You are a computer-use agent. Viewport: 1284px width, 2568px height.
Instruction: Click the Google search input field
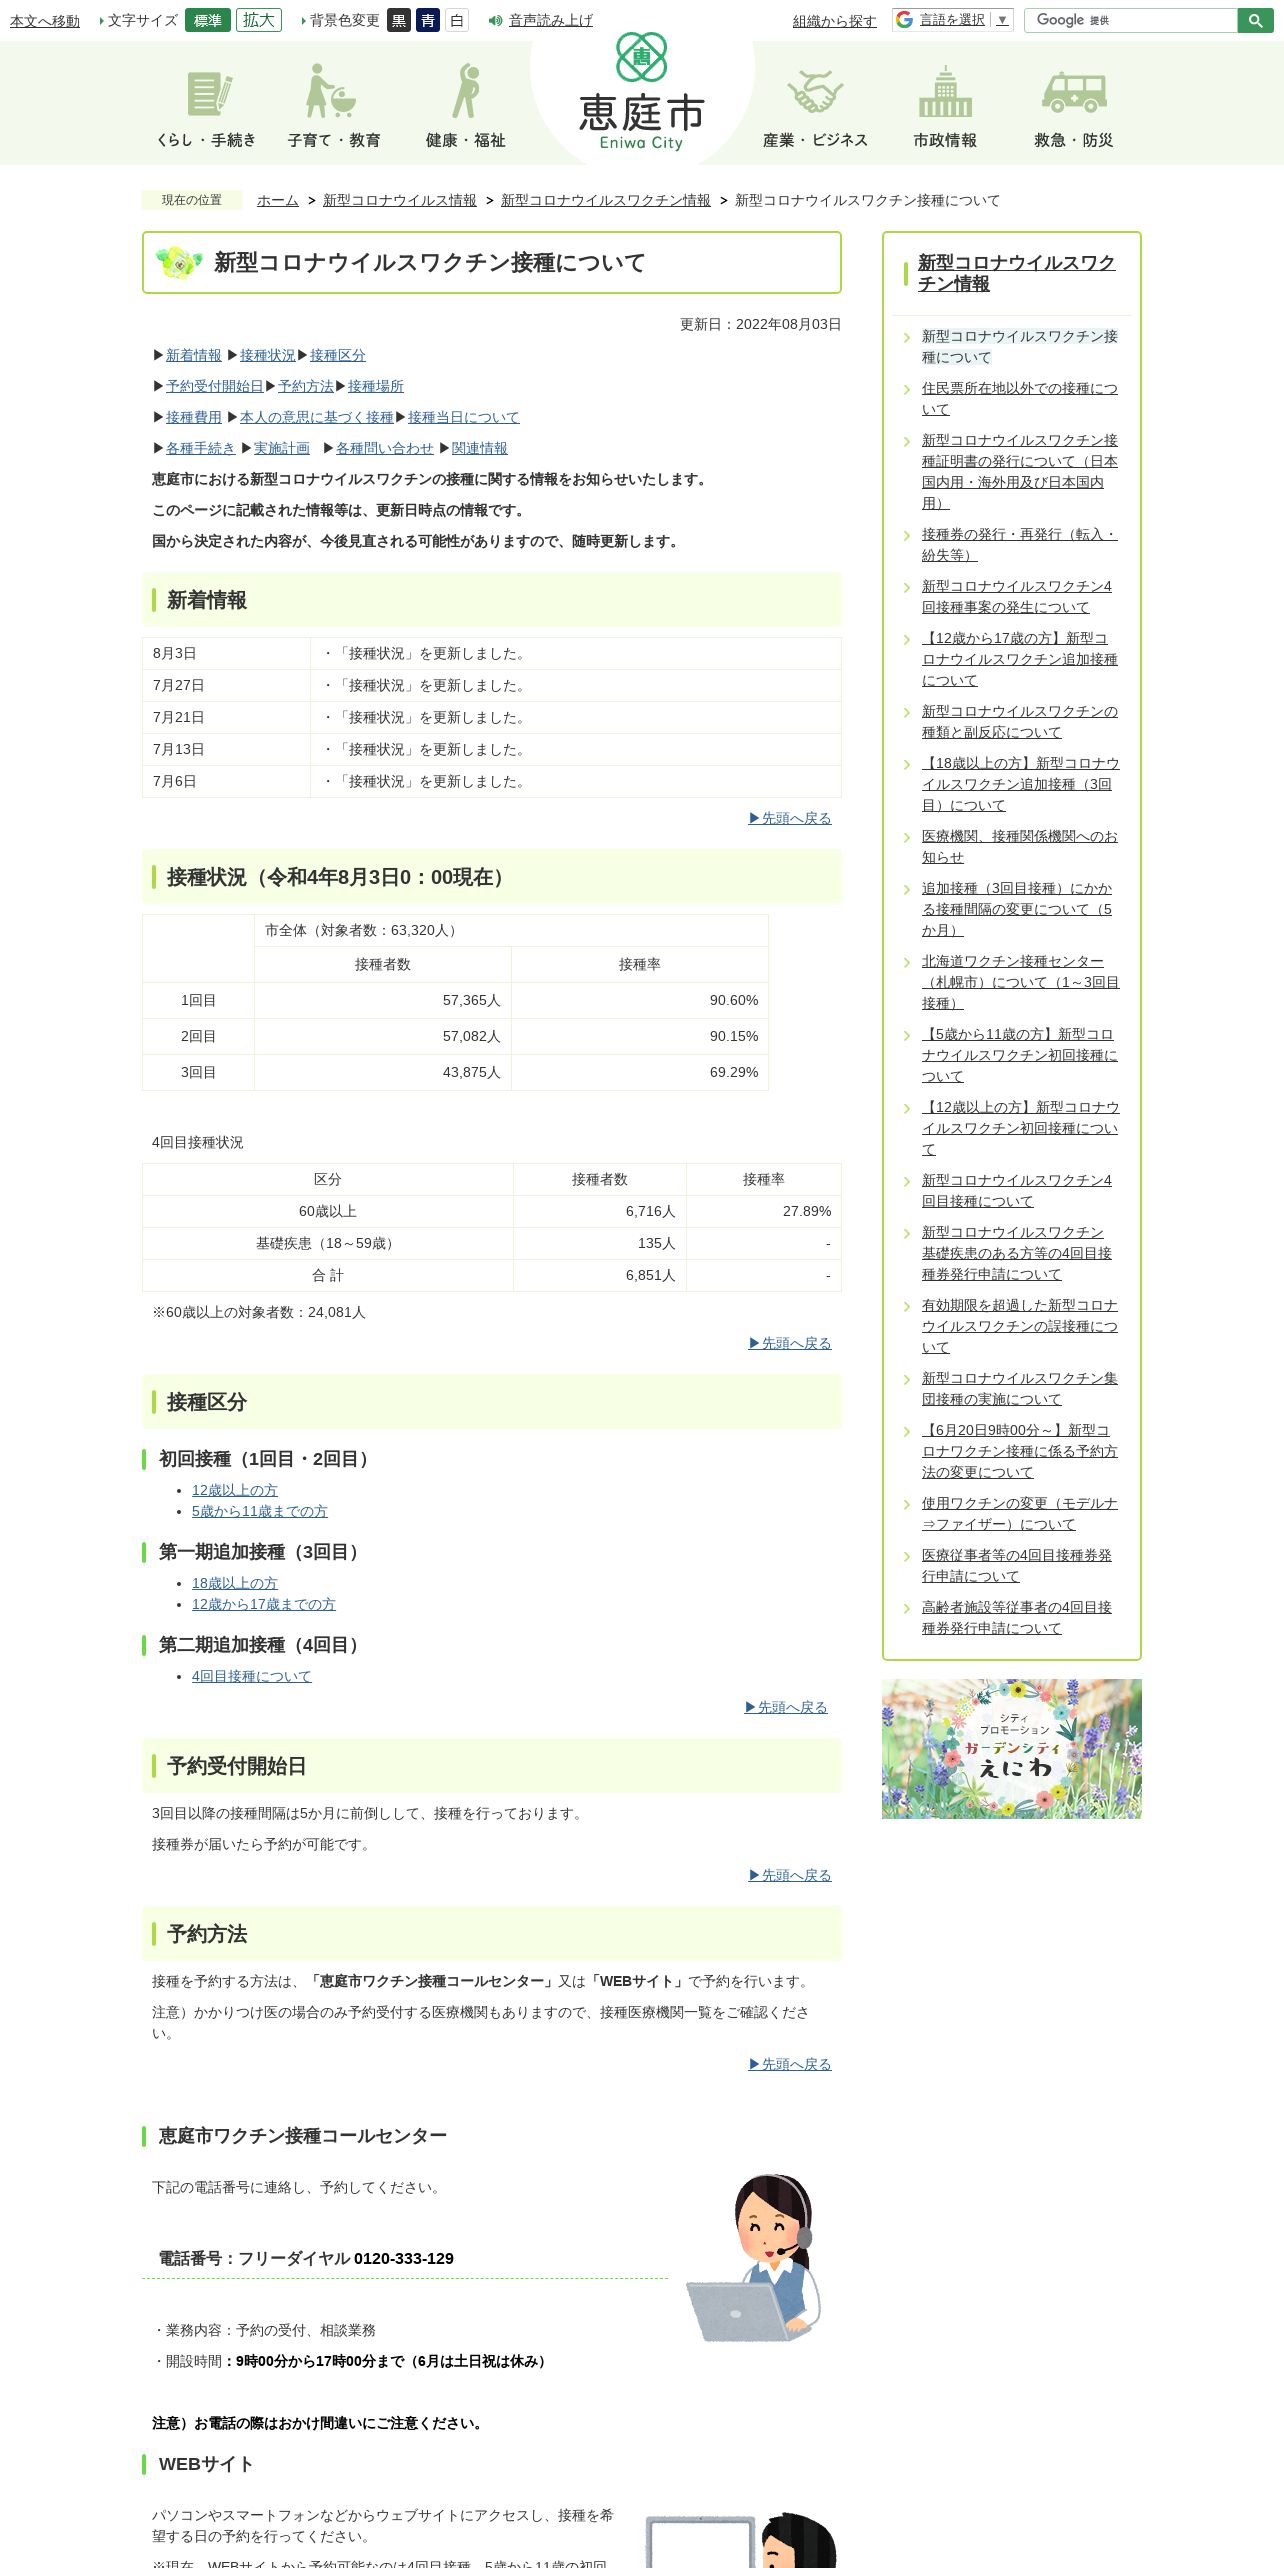1131,20
